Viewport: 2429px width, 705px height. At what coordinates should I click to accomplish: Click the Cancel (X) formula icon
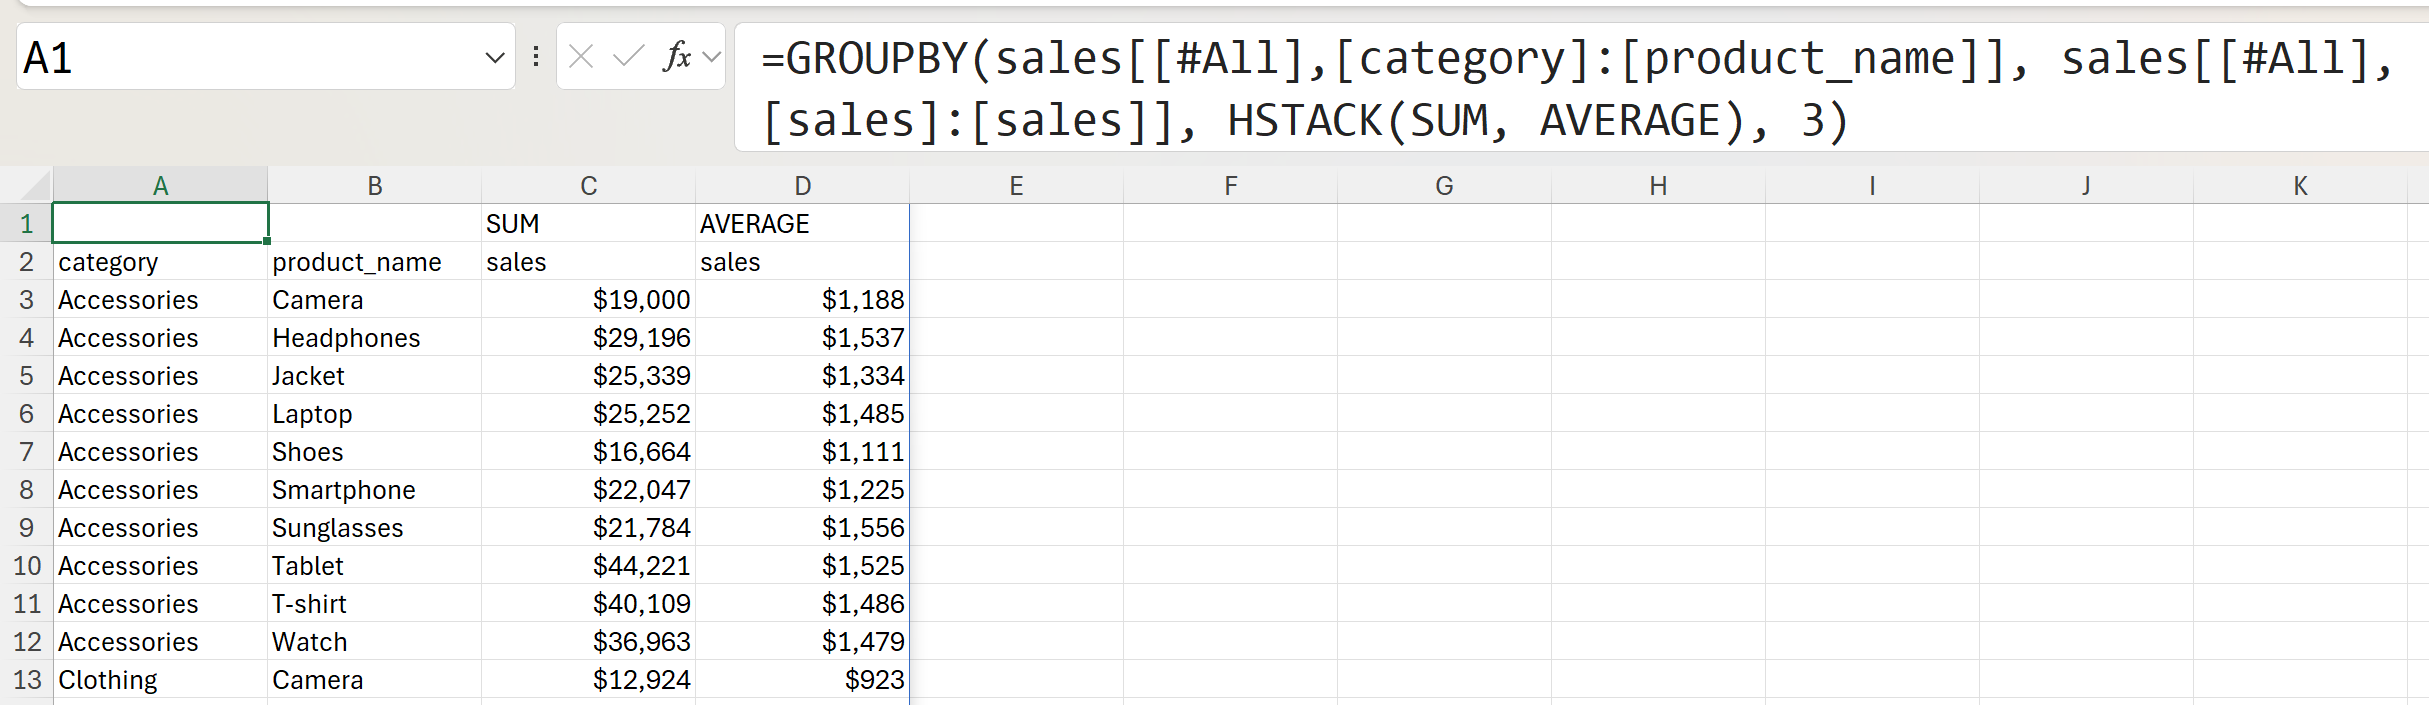click(x=581, y=57)
